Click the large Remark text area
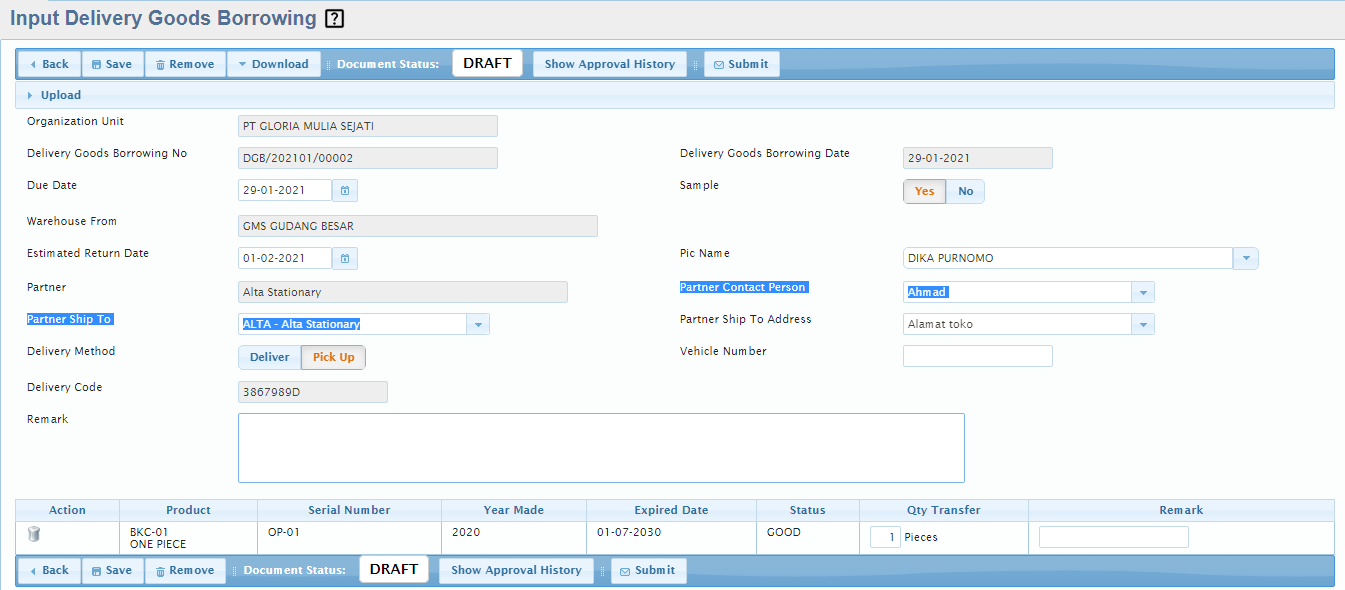This screenshot has width=1345, height=590. (601, 448)
